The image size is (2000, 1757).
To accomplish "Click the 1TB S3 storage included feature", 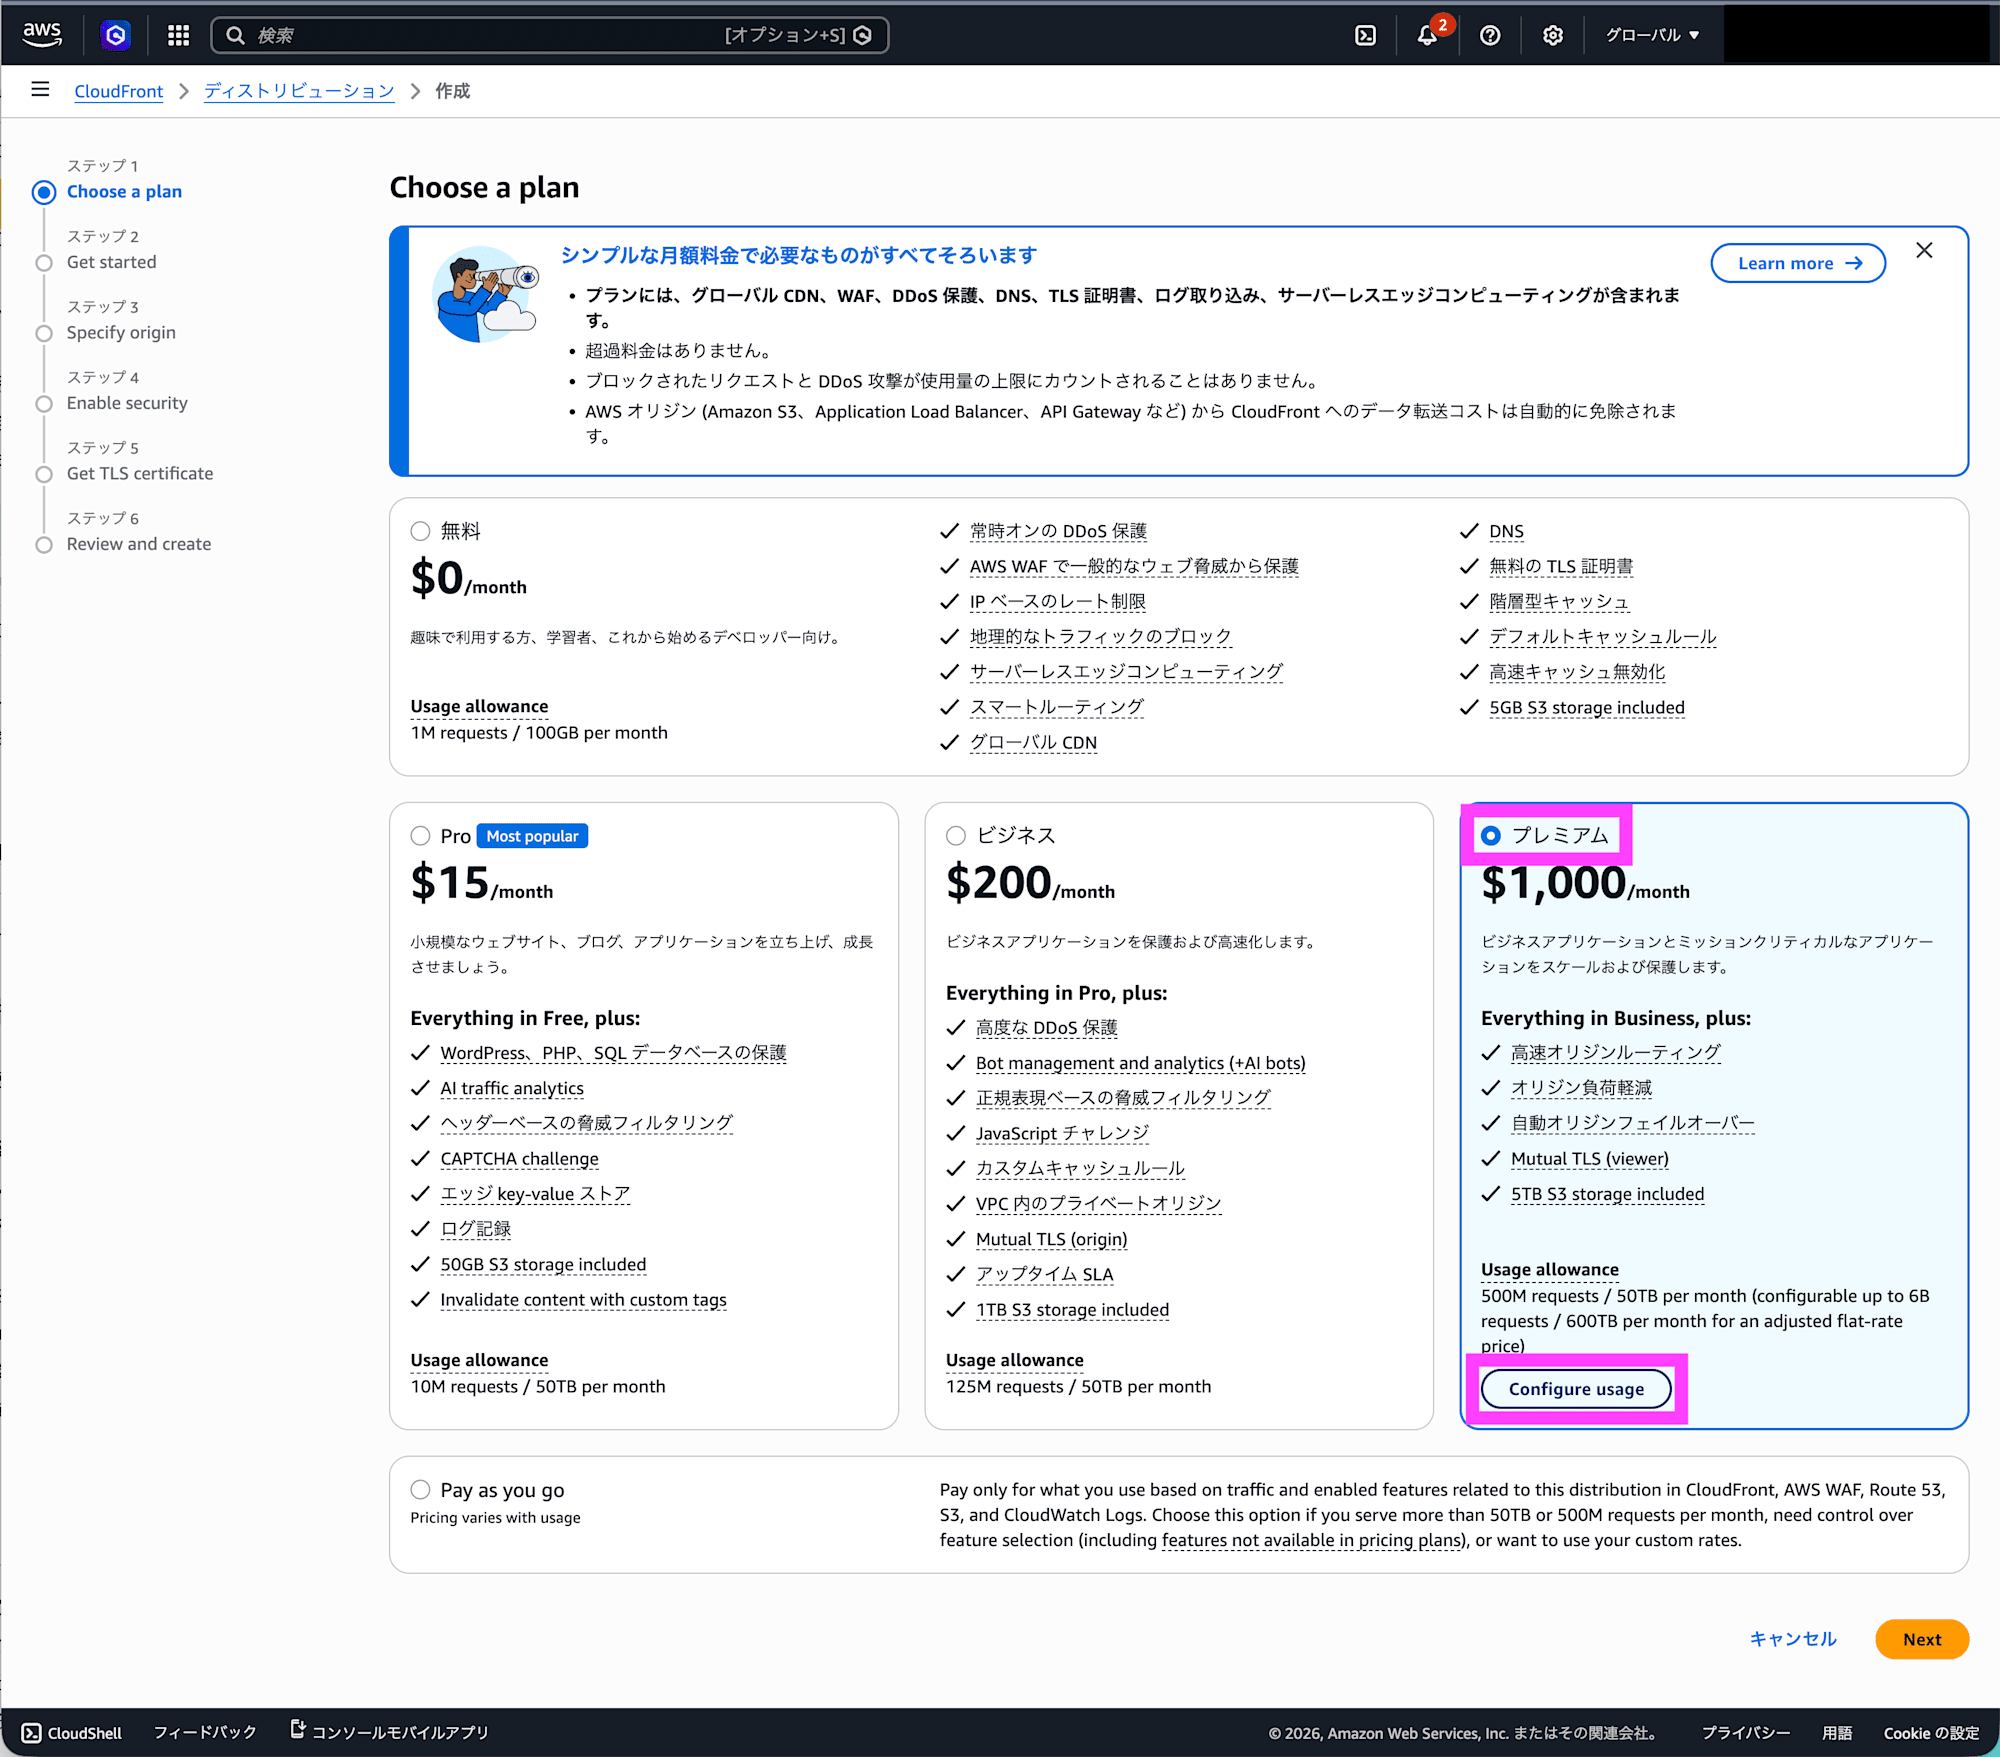I will pos(1072,1310).
